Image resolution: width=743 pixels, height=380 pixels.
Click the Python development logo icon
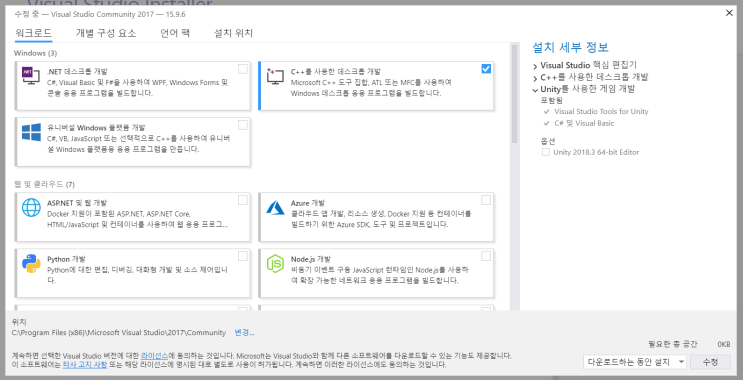point(31,263)
